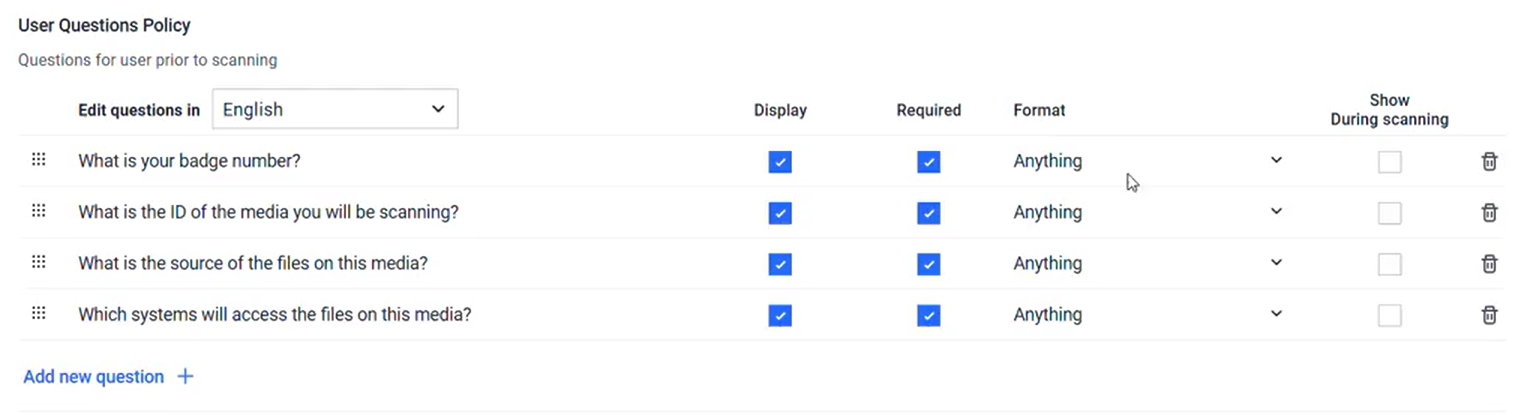Click the plus icon beside Add new question
1527x415 pixels.
pyautogui.click(x=185, y=377)
